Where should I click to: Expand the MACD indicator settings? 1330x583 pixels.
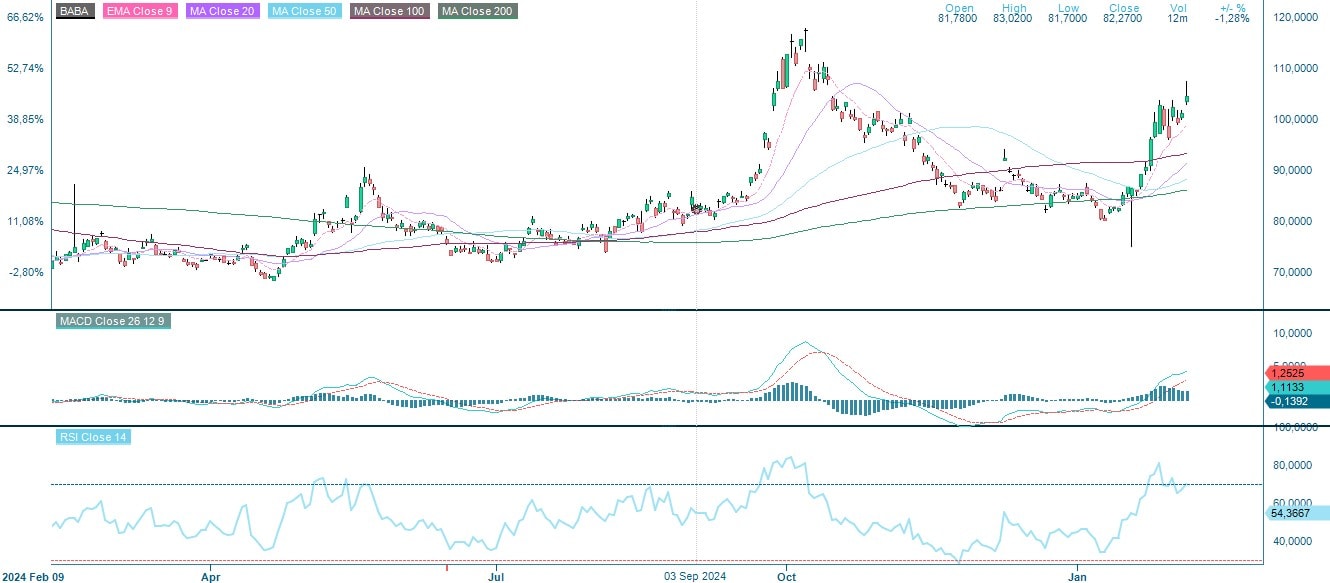click(x=111, y=322)
